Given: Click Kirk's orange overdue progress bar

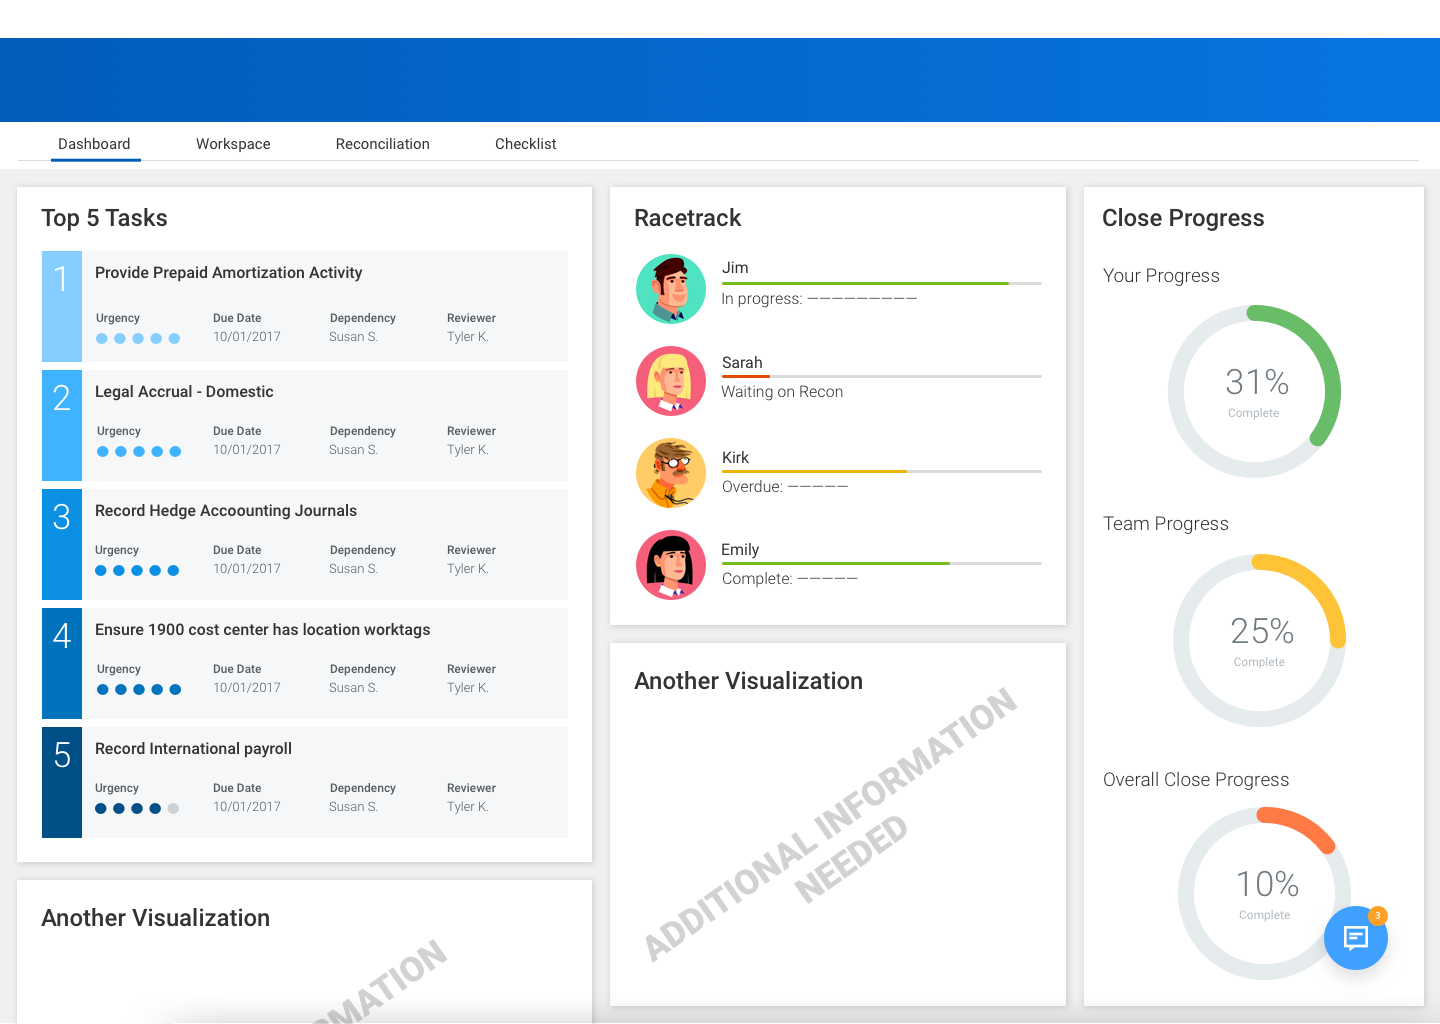Looking at the screenshot, I should [814, 471].
